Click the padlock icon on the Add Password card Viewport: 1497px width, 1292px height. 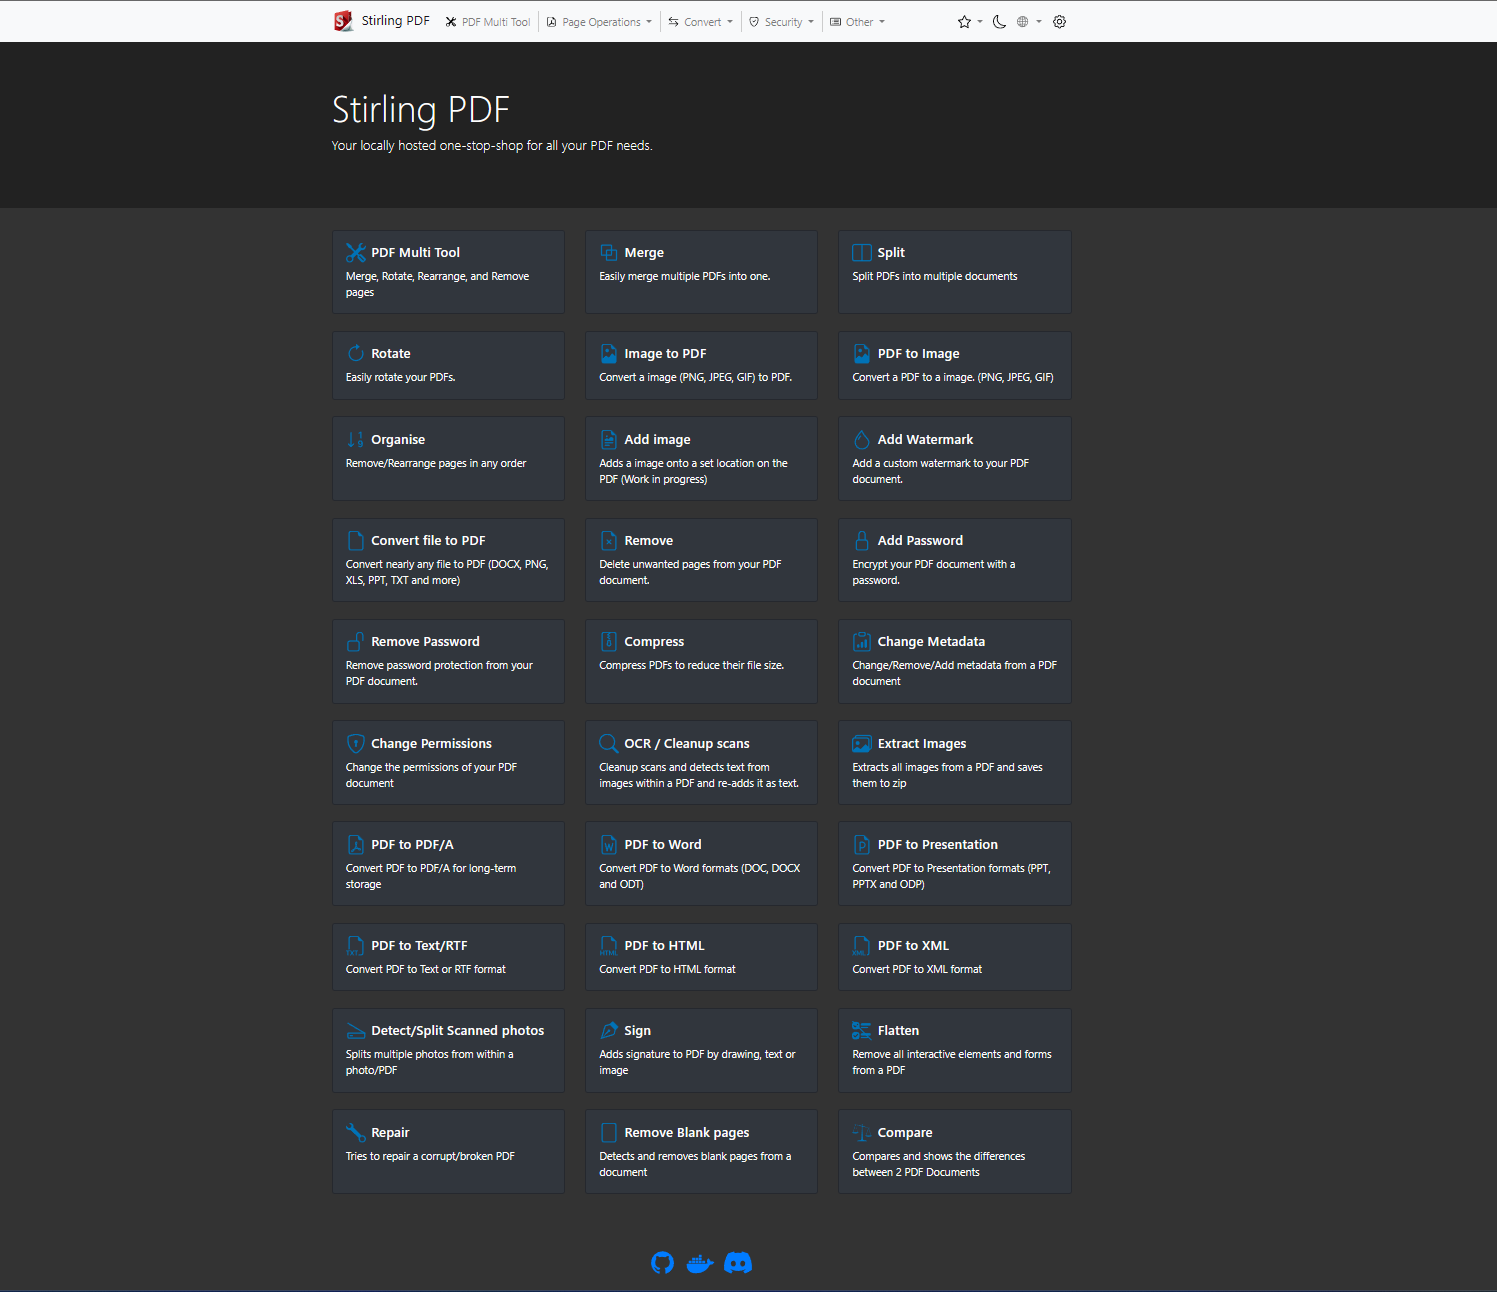point(862,541)
